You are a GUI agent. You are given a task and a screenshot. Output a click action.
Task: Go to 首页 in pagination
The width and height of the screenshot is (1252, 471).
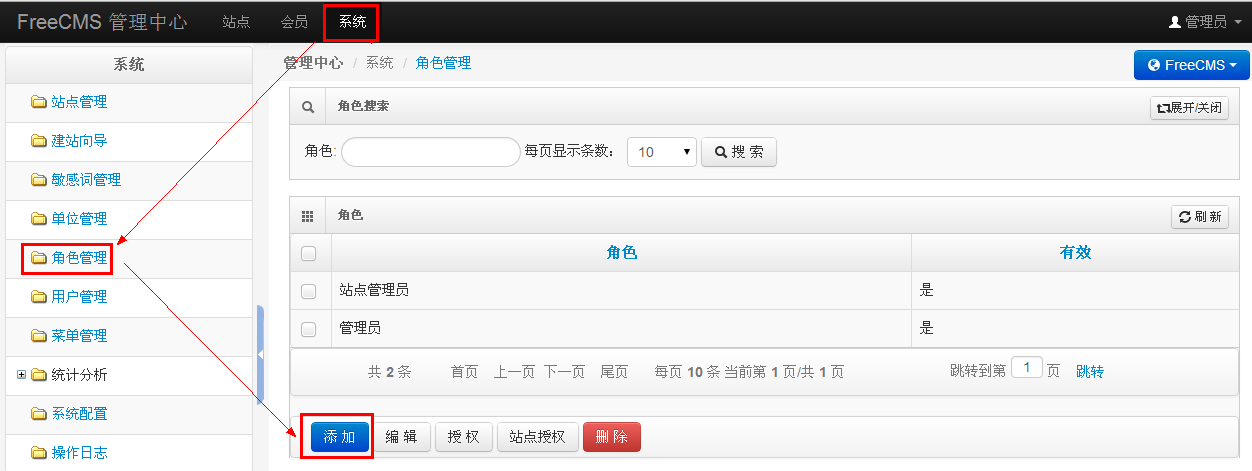pyautogui.click(x=464, y=372)
